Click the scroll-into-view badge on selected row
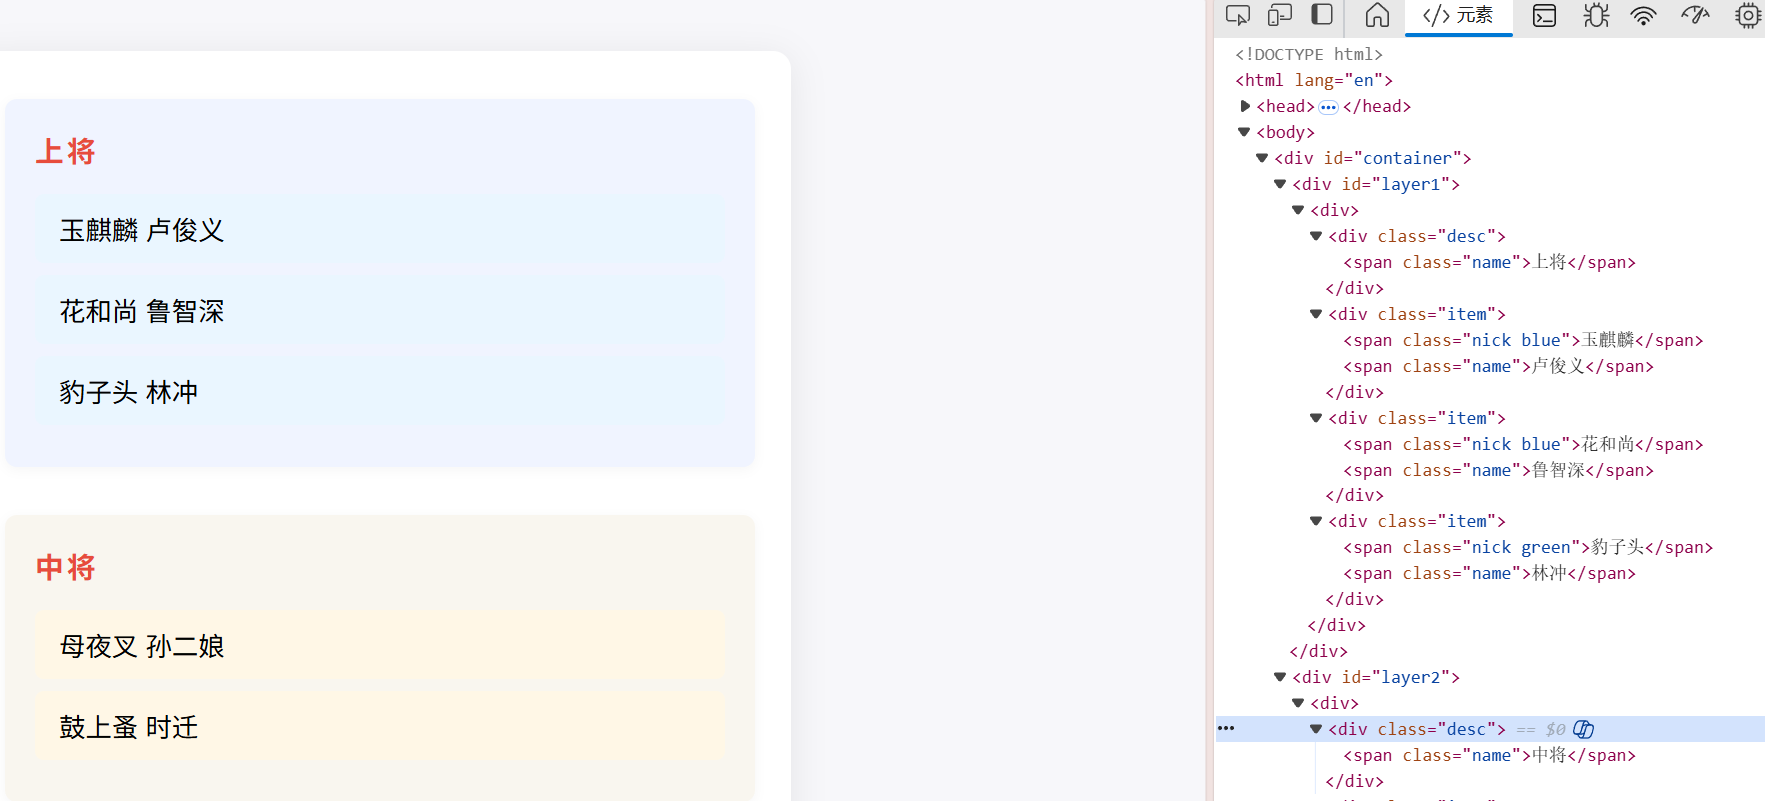 (1583, 729)
